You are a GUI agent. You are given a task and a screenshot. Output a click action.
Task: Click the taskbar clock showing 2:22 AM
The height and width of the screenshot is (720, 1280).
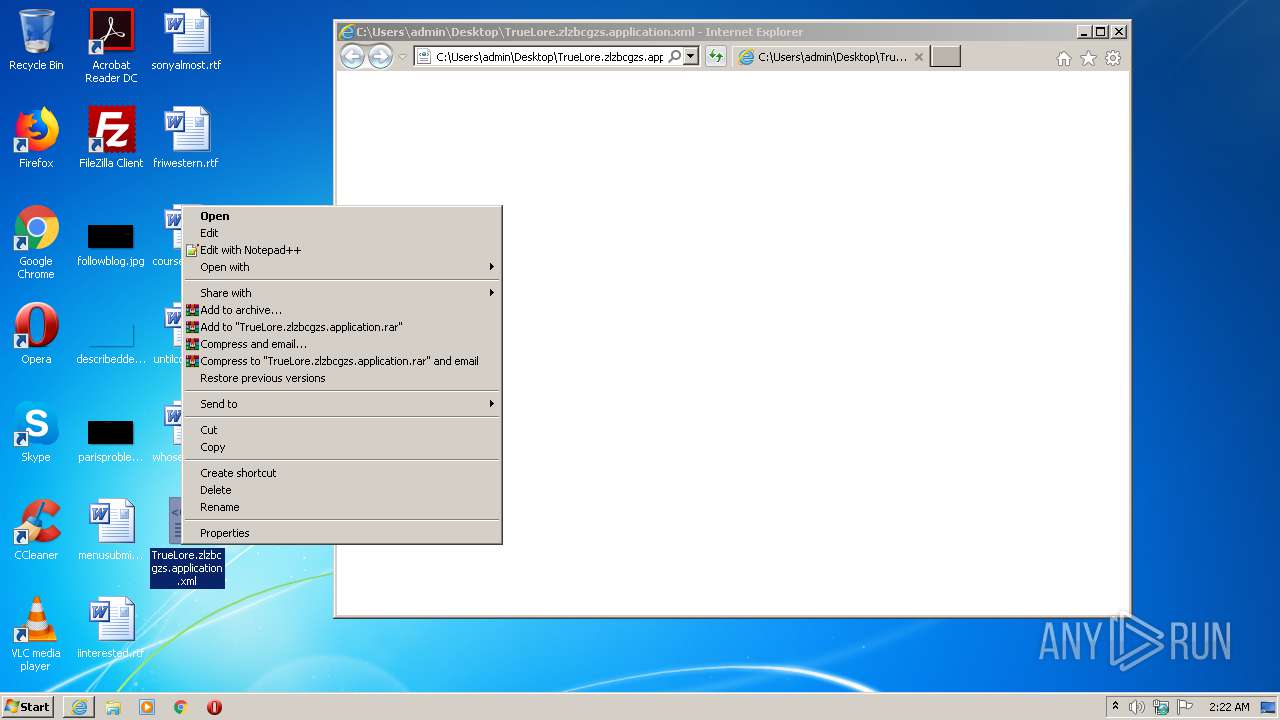[x=1229, y=707]
